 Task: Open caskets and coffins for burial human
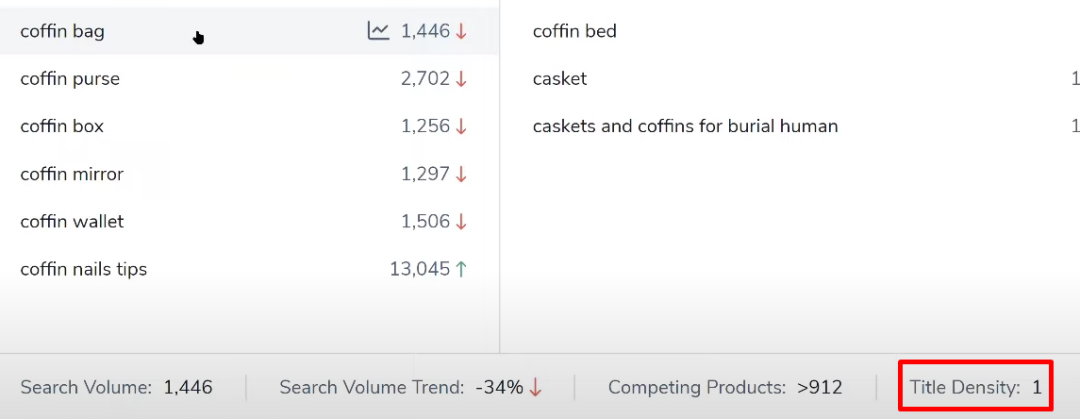point(685,126)
